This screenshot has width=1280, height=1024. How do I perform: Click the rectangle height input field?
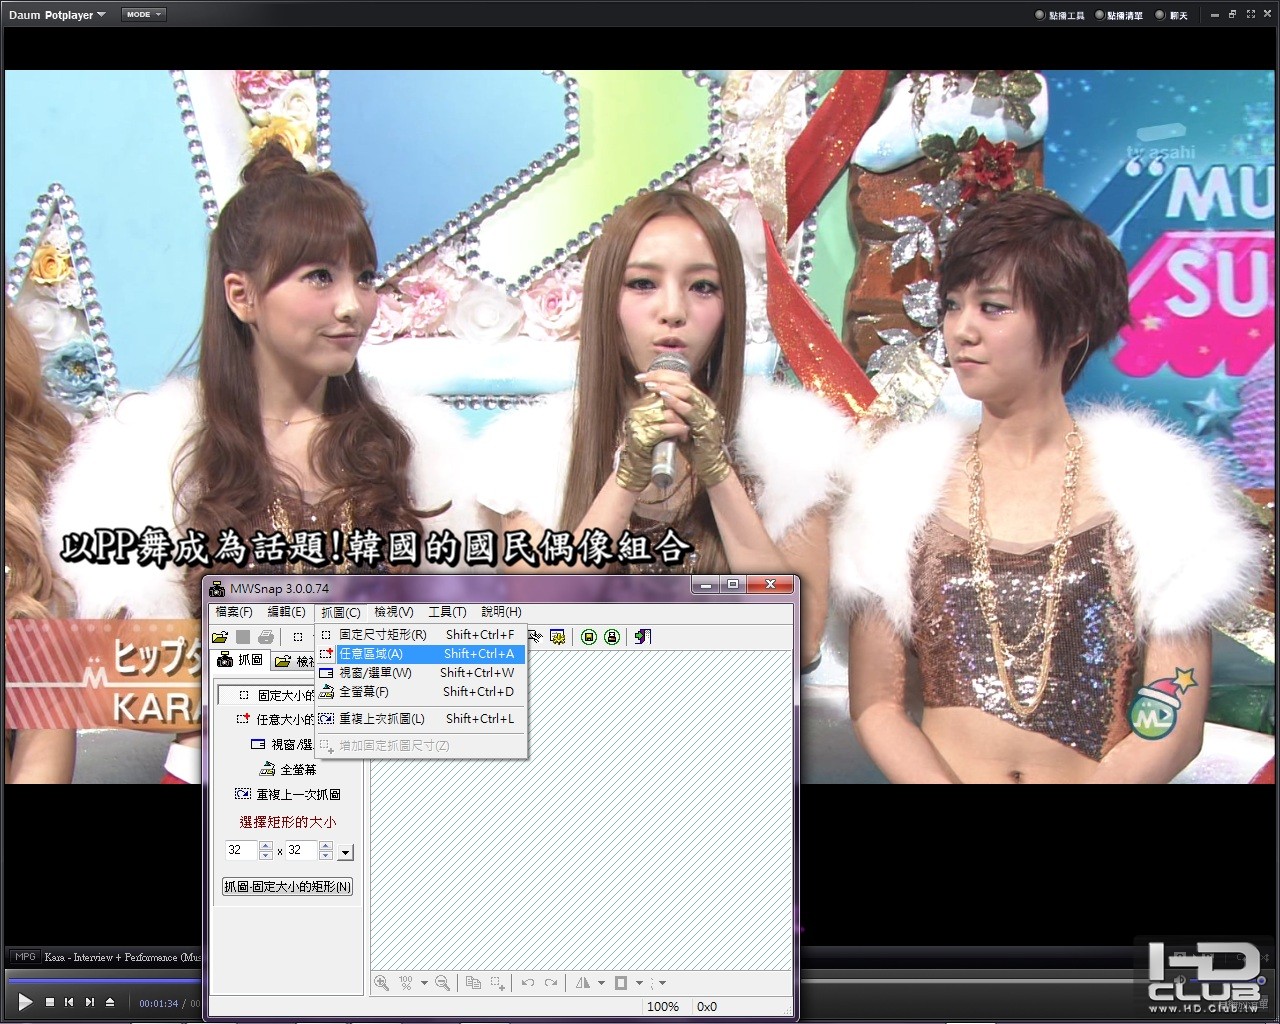pyautogui.click(x=301, y=851)
